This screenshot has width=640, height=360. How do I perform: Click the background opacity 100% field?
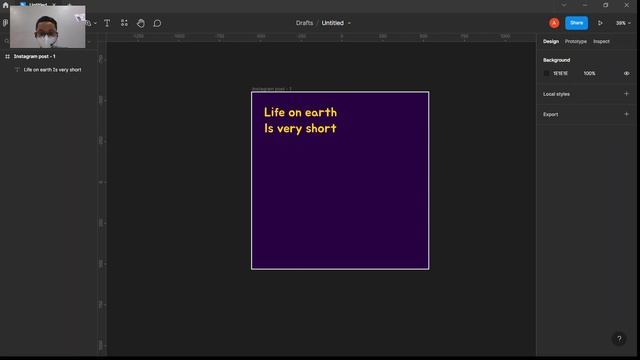(x=589, y=73)
